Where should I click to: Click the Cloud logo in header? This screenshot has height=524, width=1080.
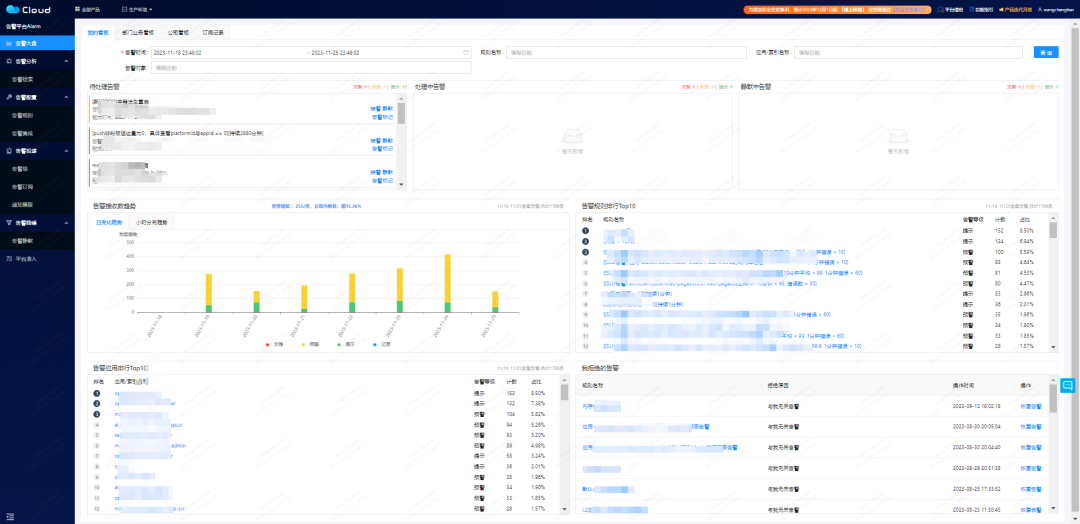(x=28, y=10)
